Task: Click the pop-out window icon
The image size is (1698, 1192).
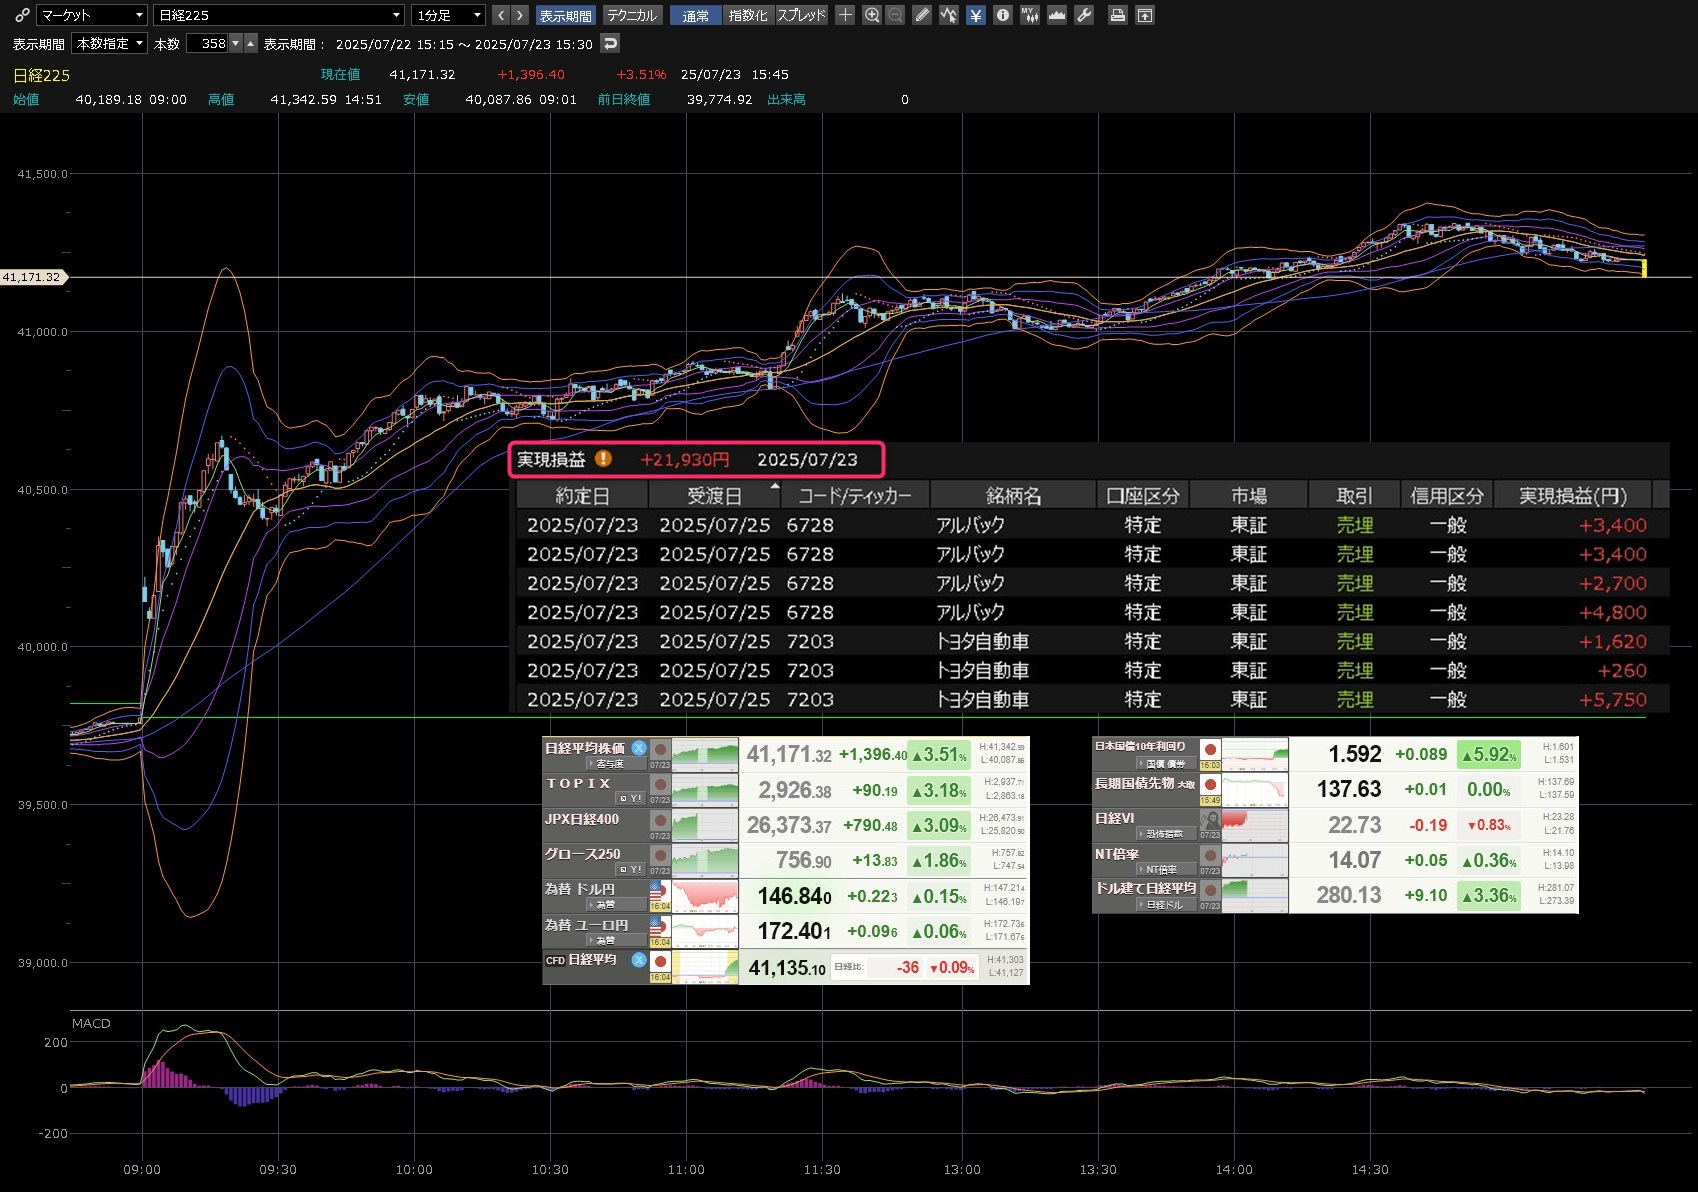Action: (x=1145, y=15)
